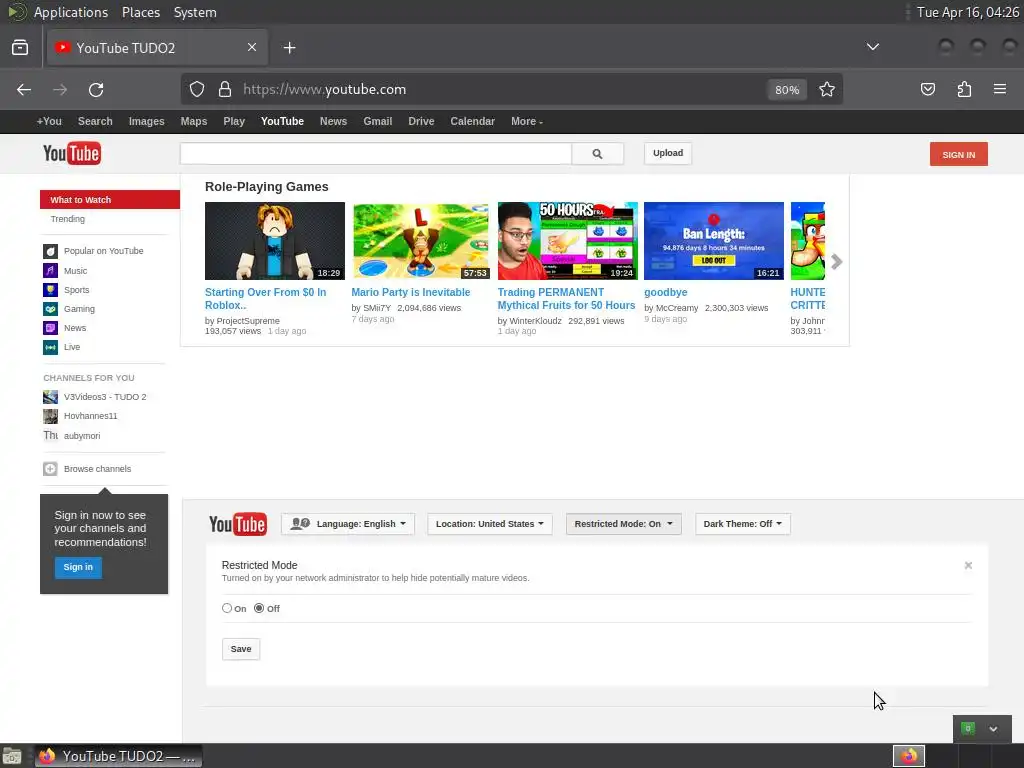This screenshot has height=768, width=1024.
Task: Expand the bottom-right tray chevron
Action: pyautogui.click(x=993, y=729)
